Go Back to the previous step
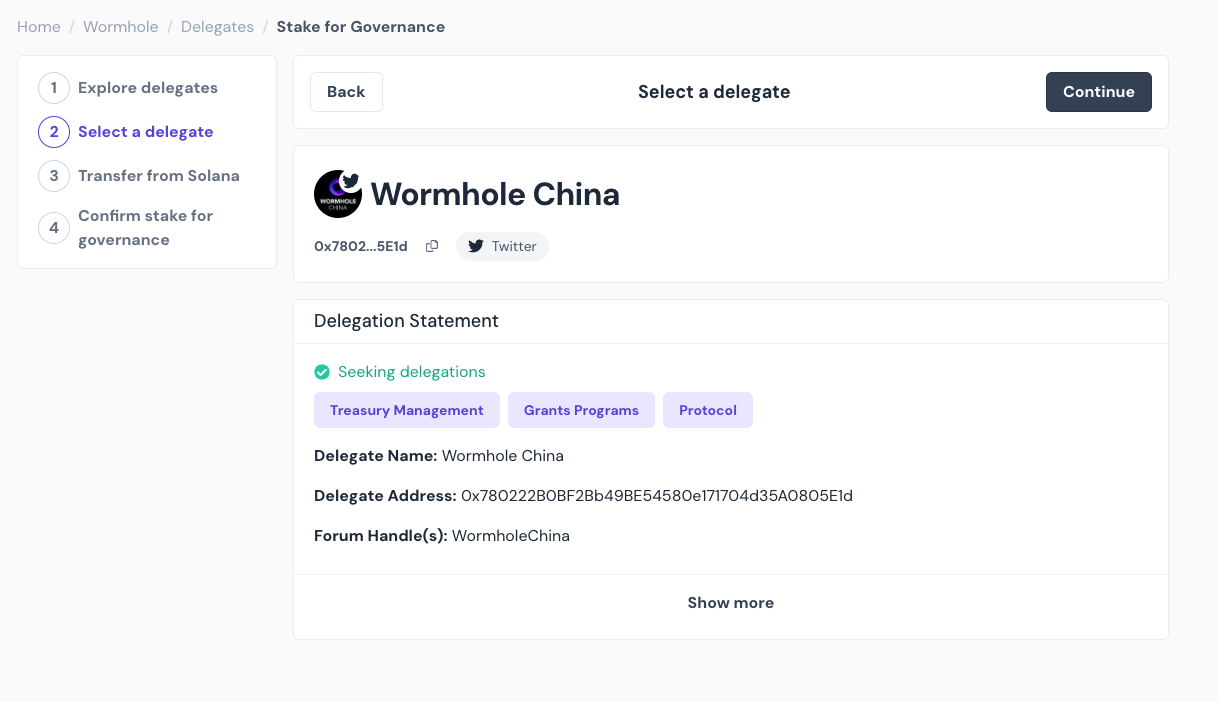 pyautogui.click(x=346, y=92)
